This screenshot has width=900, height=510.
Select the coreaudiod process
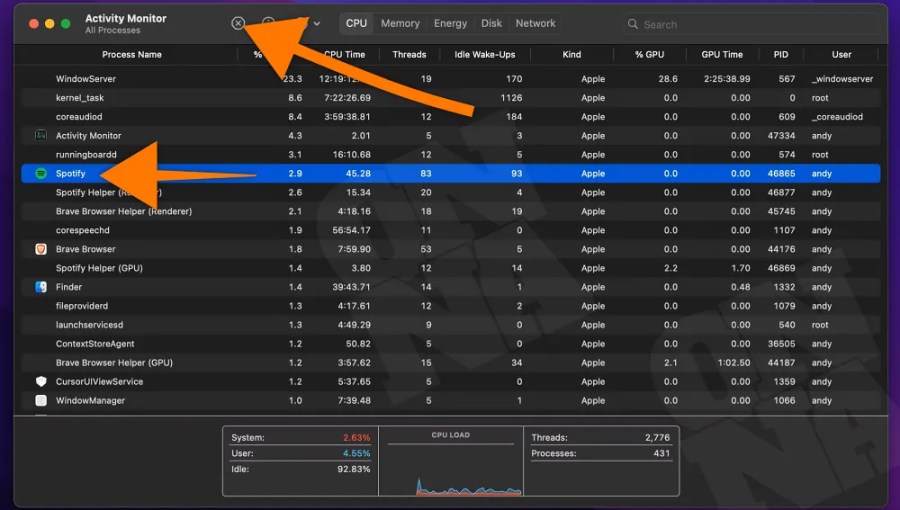click(x=79, y=116)
